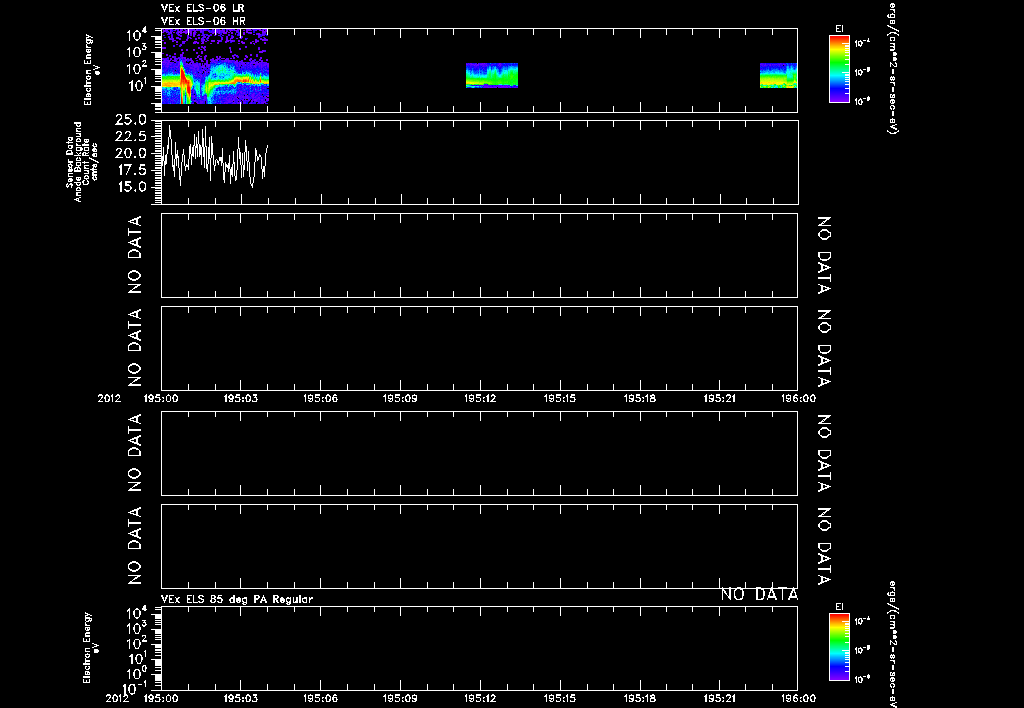Screen dimensions: 1024x708
Task: Click the horizontal 'NO DATA' text above the bottom panel
Action: coord(759,594)
